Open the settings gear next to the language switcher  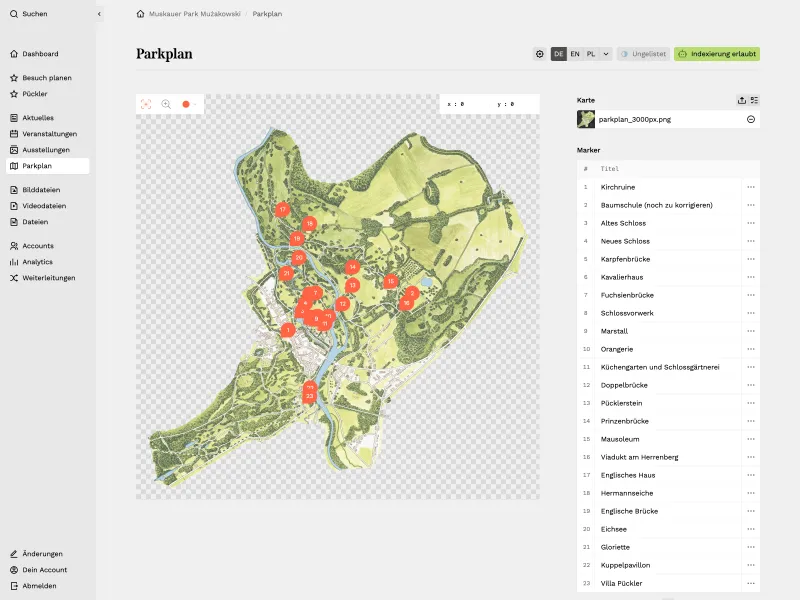pyautogui.click(x=540, y=53)
